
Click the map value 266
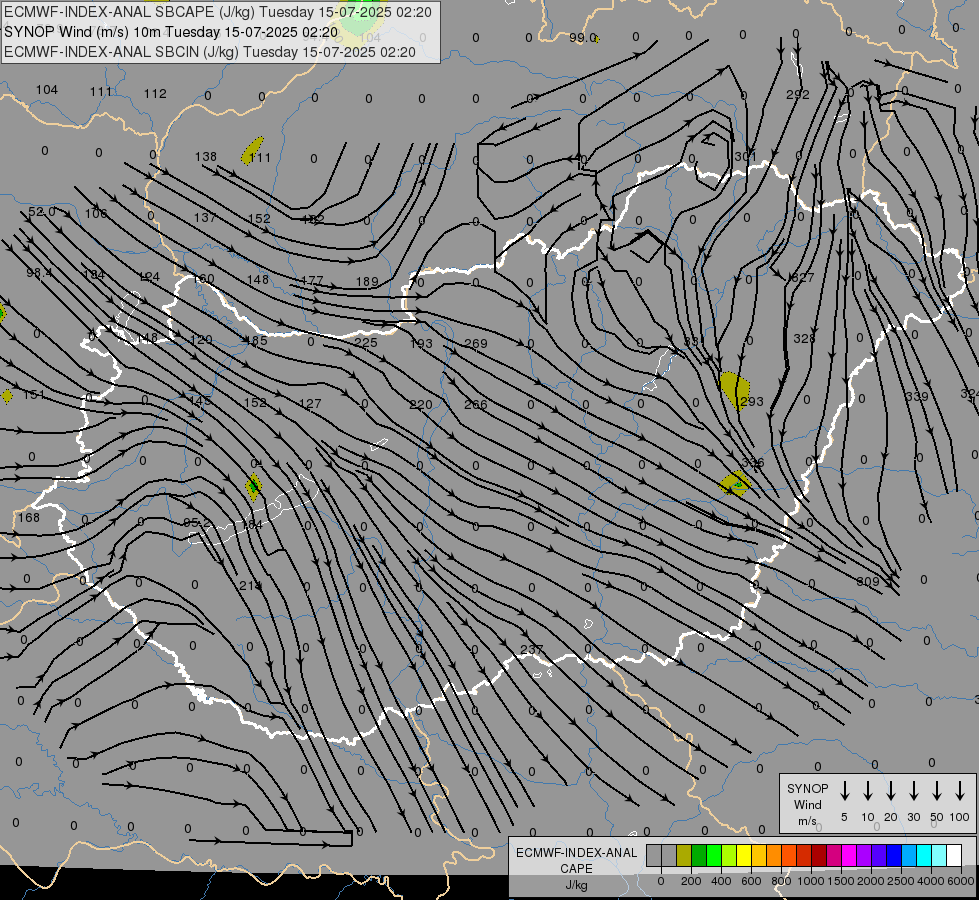coord(476,405)
